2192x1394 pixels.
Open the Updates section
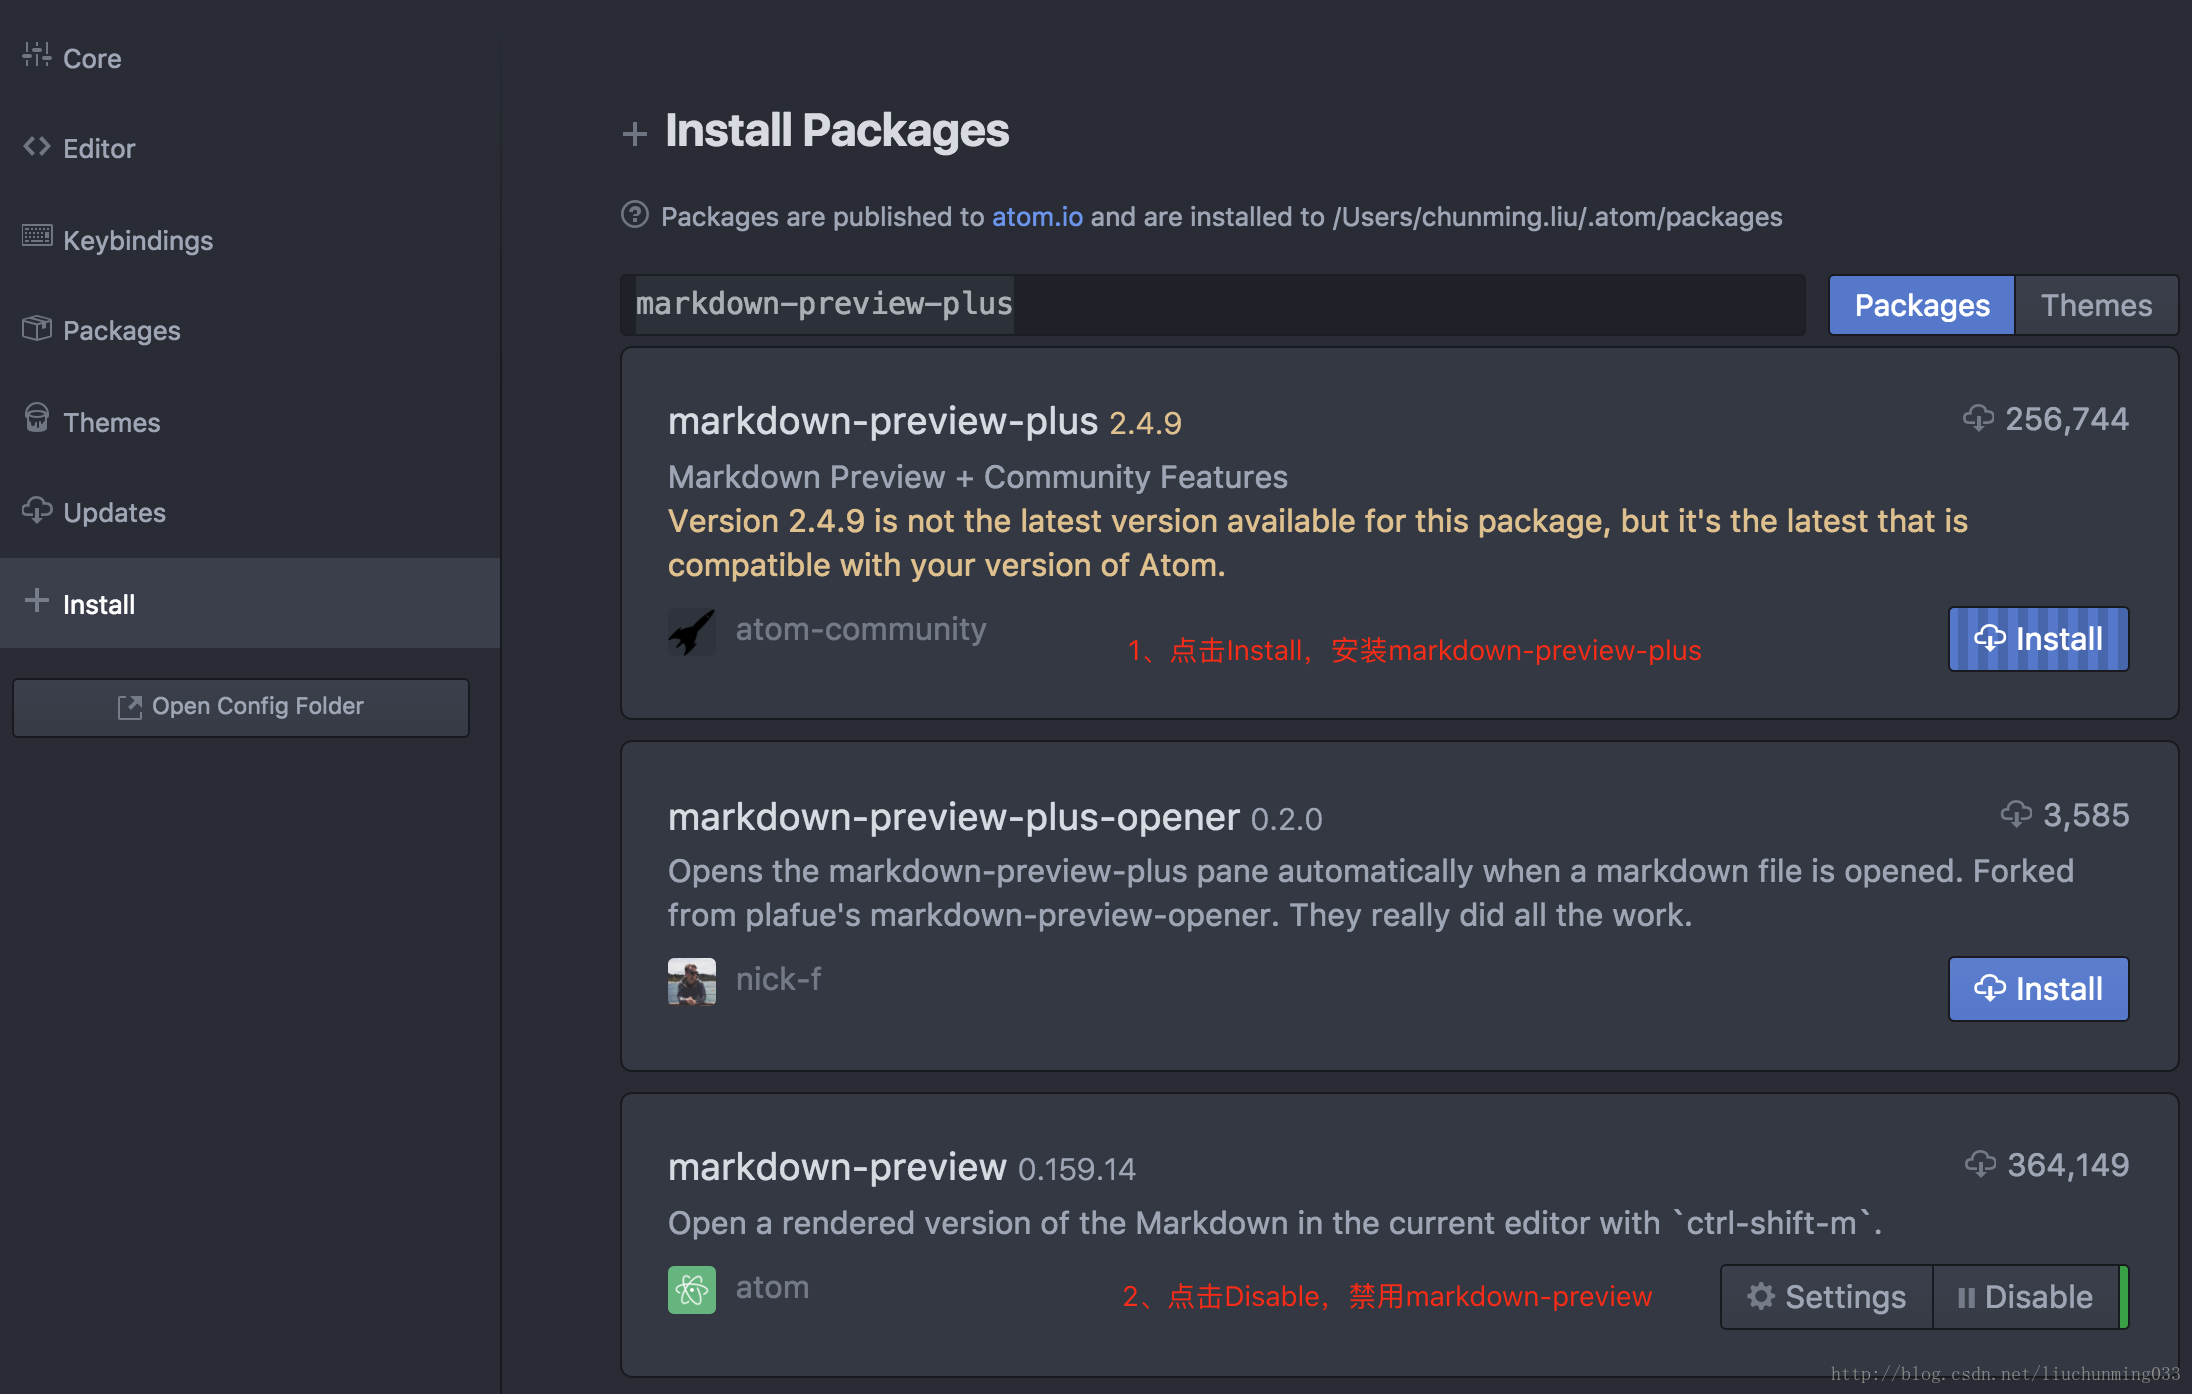click(x=250, y=512)
